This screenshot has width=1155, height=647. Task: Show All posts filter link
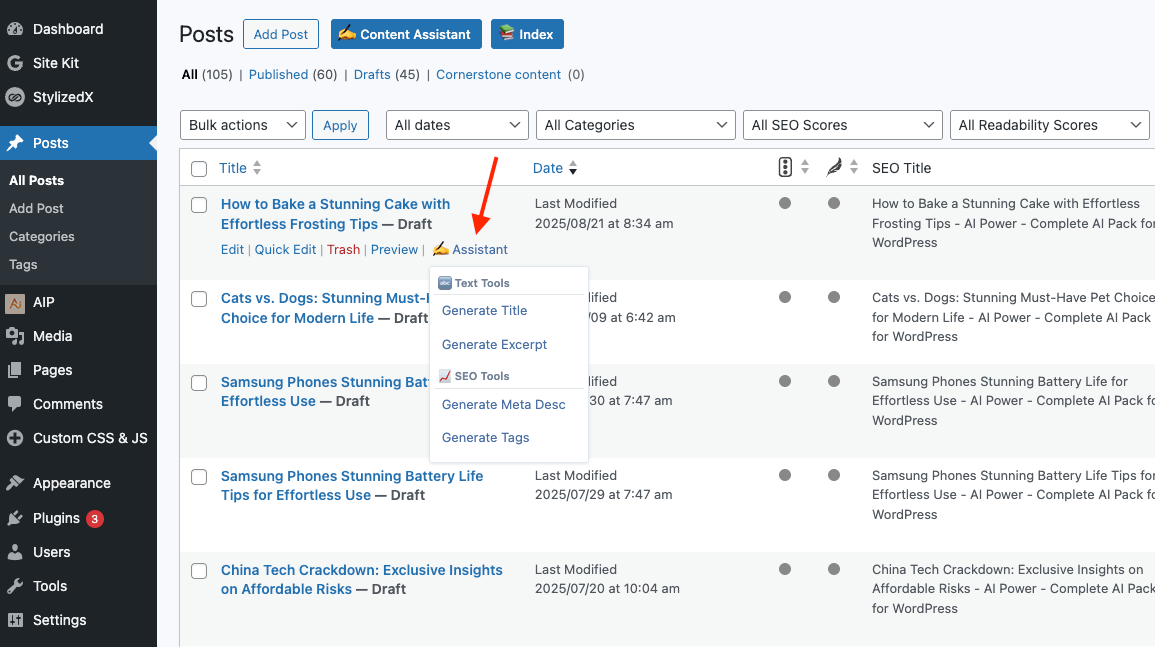pyautogui.click(x=190, y=74)
